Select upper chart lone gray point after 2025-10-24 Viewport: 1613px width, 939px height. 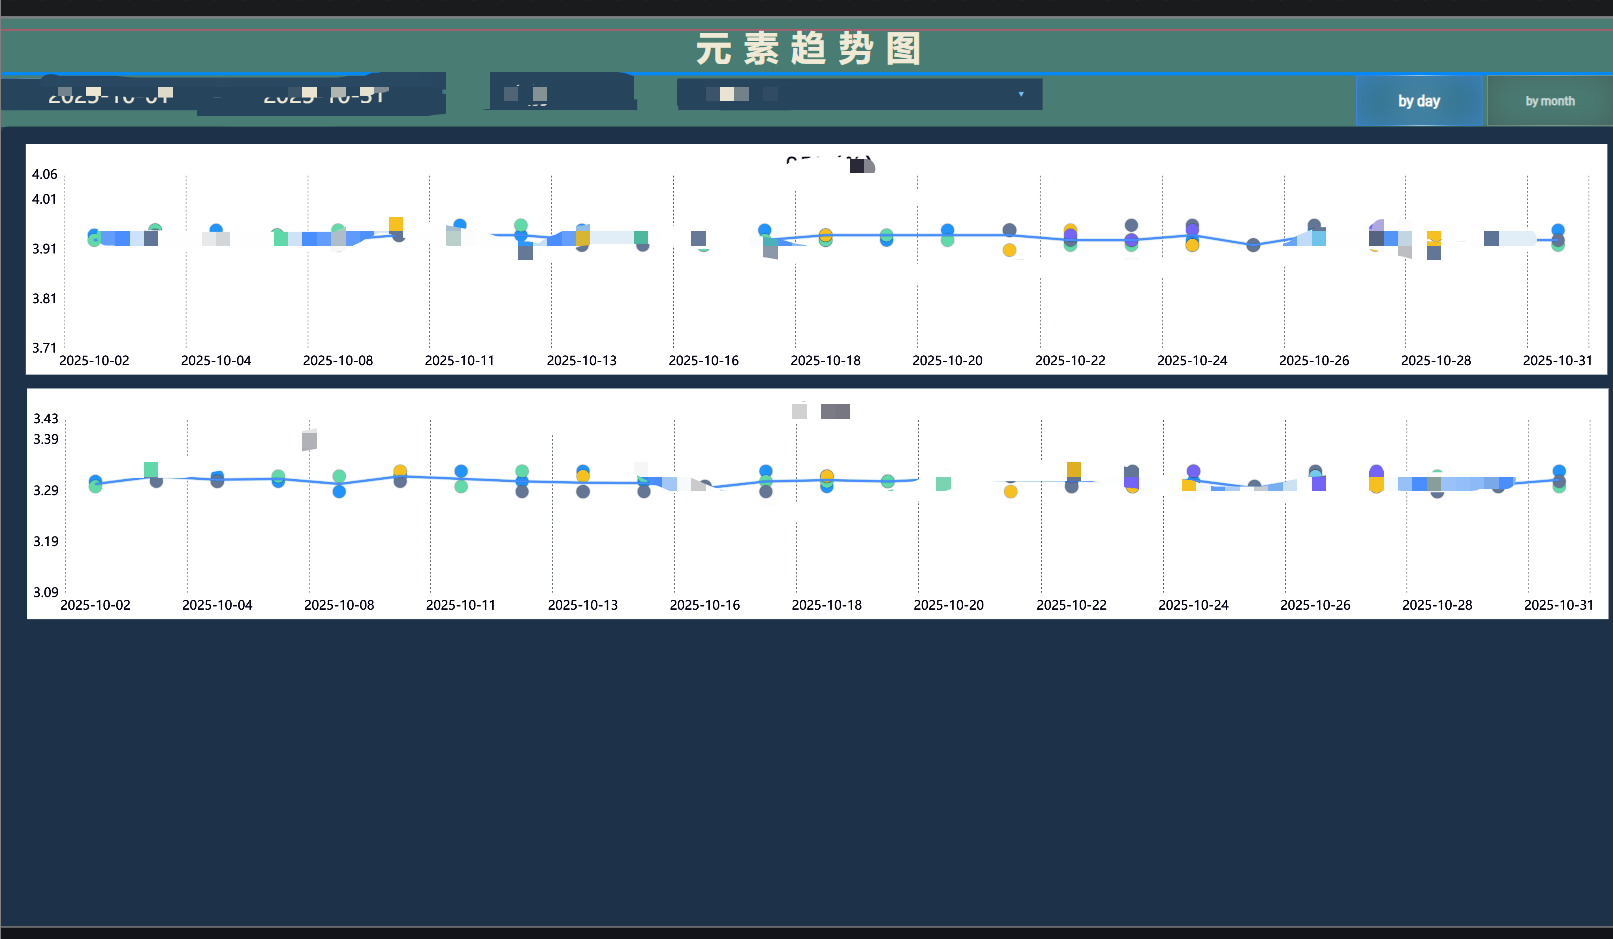coord(1253,245)
